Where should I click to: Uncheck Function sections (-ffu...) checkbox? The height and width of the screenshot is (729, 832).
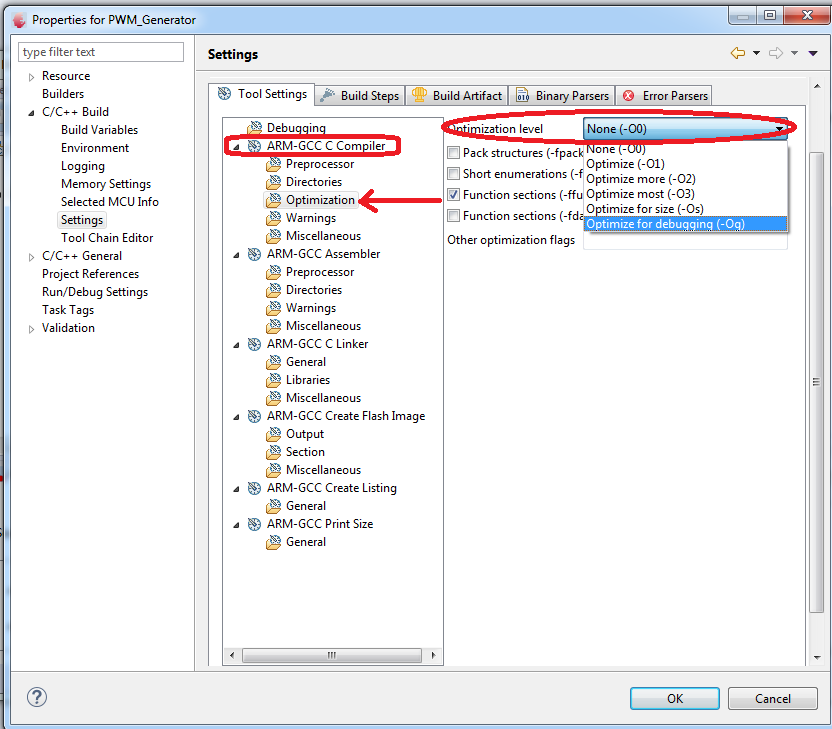tap(453, 195)
